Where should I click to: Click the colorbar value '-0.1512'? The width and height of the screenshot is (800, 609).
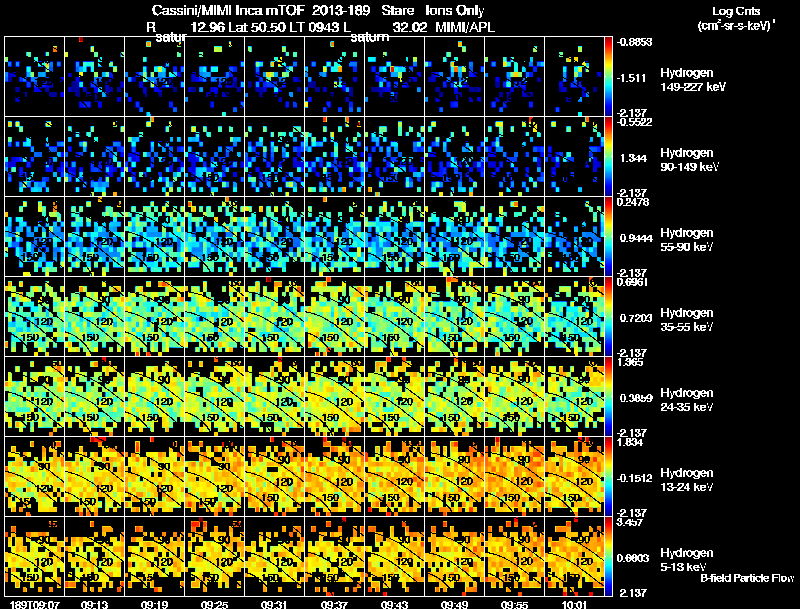636,478
